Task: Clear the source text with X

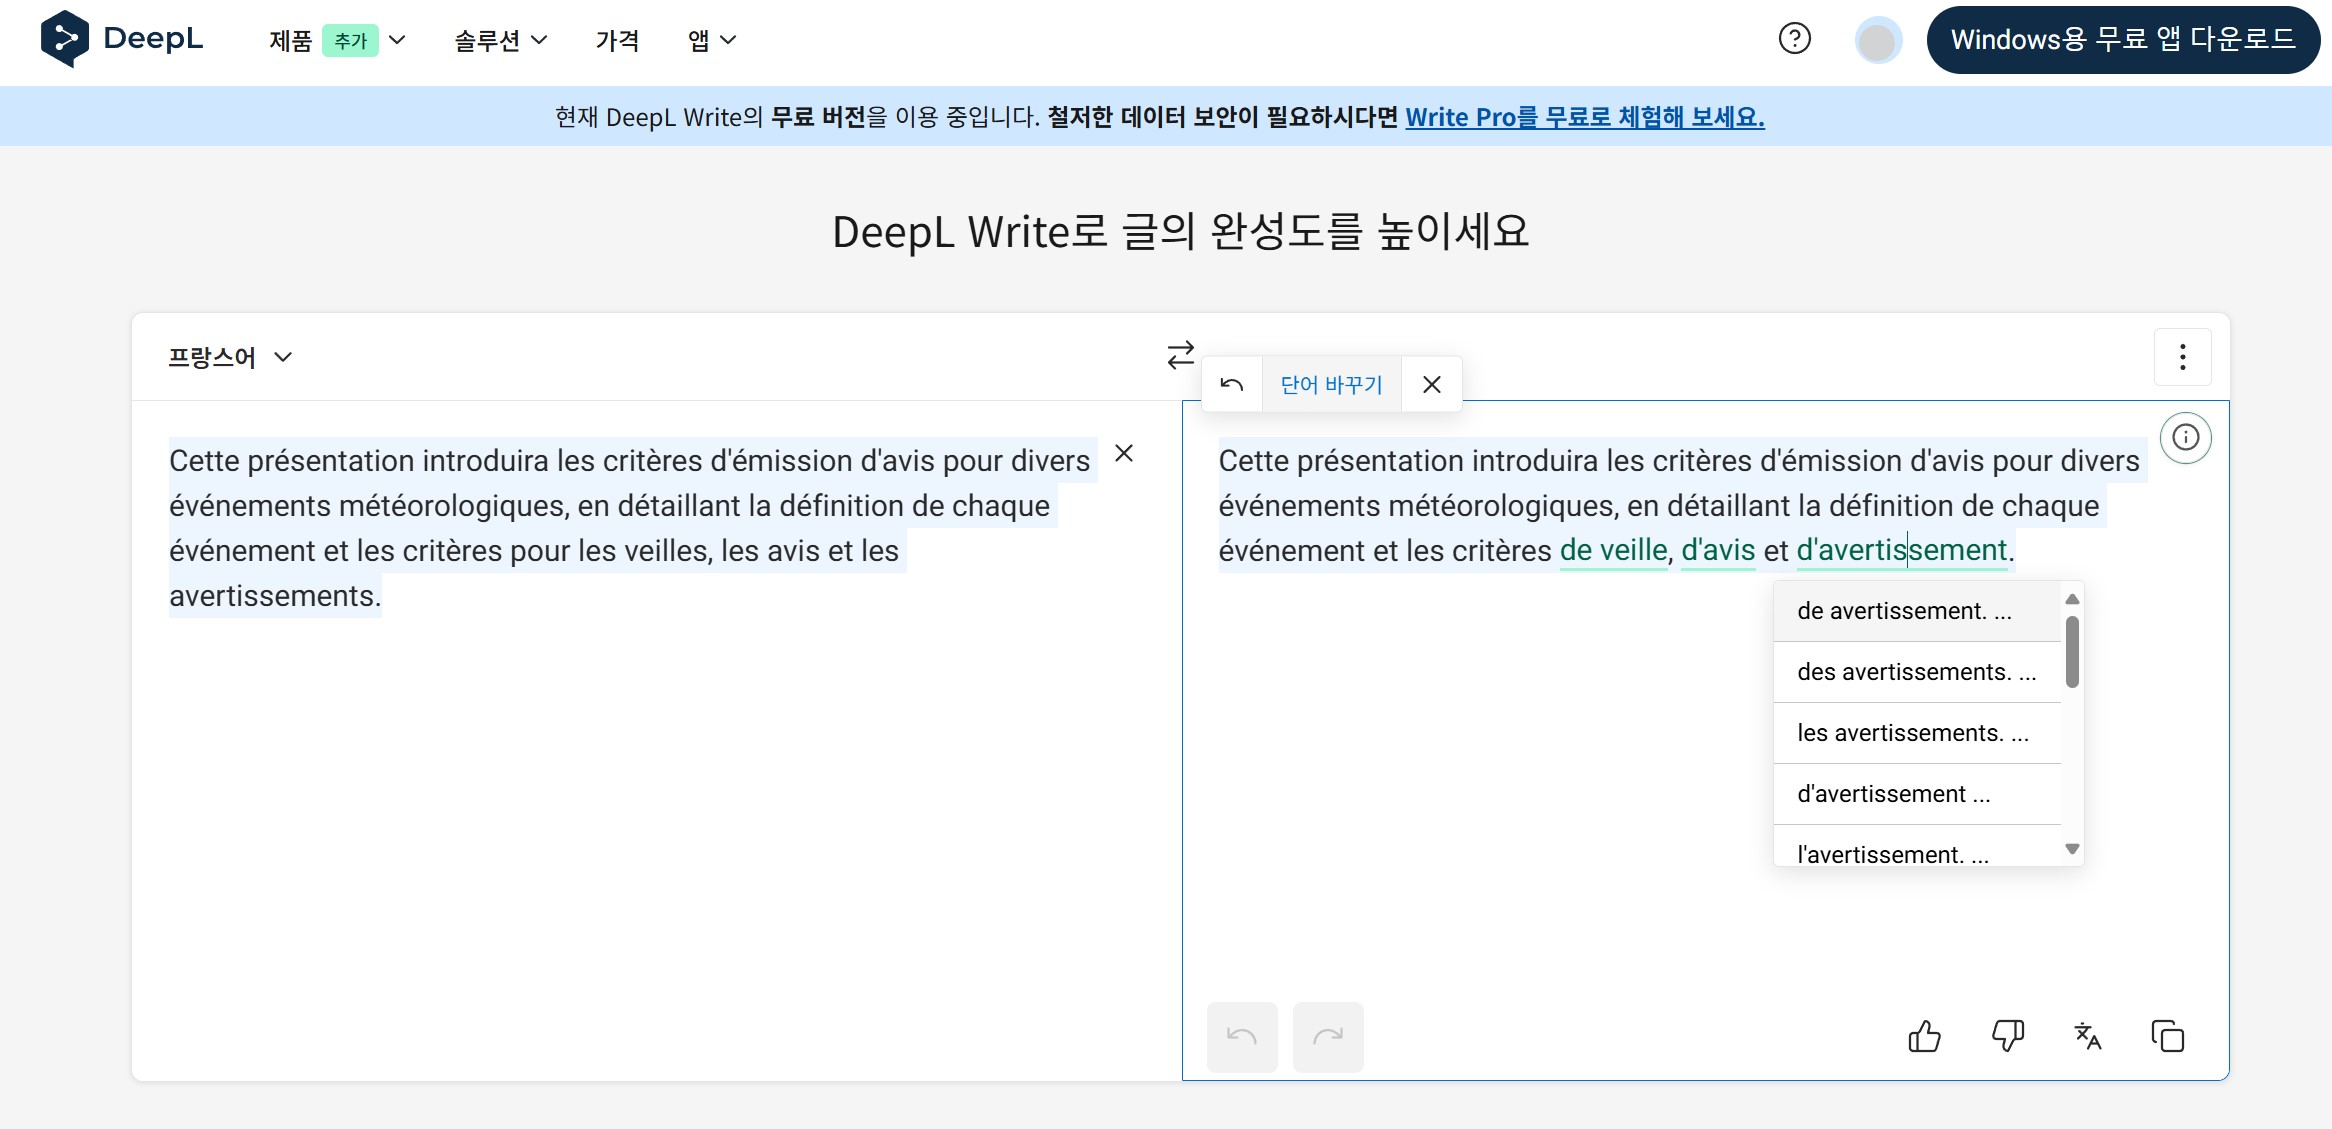Action: tap(1124, 454)
